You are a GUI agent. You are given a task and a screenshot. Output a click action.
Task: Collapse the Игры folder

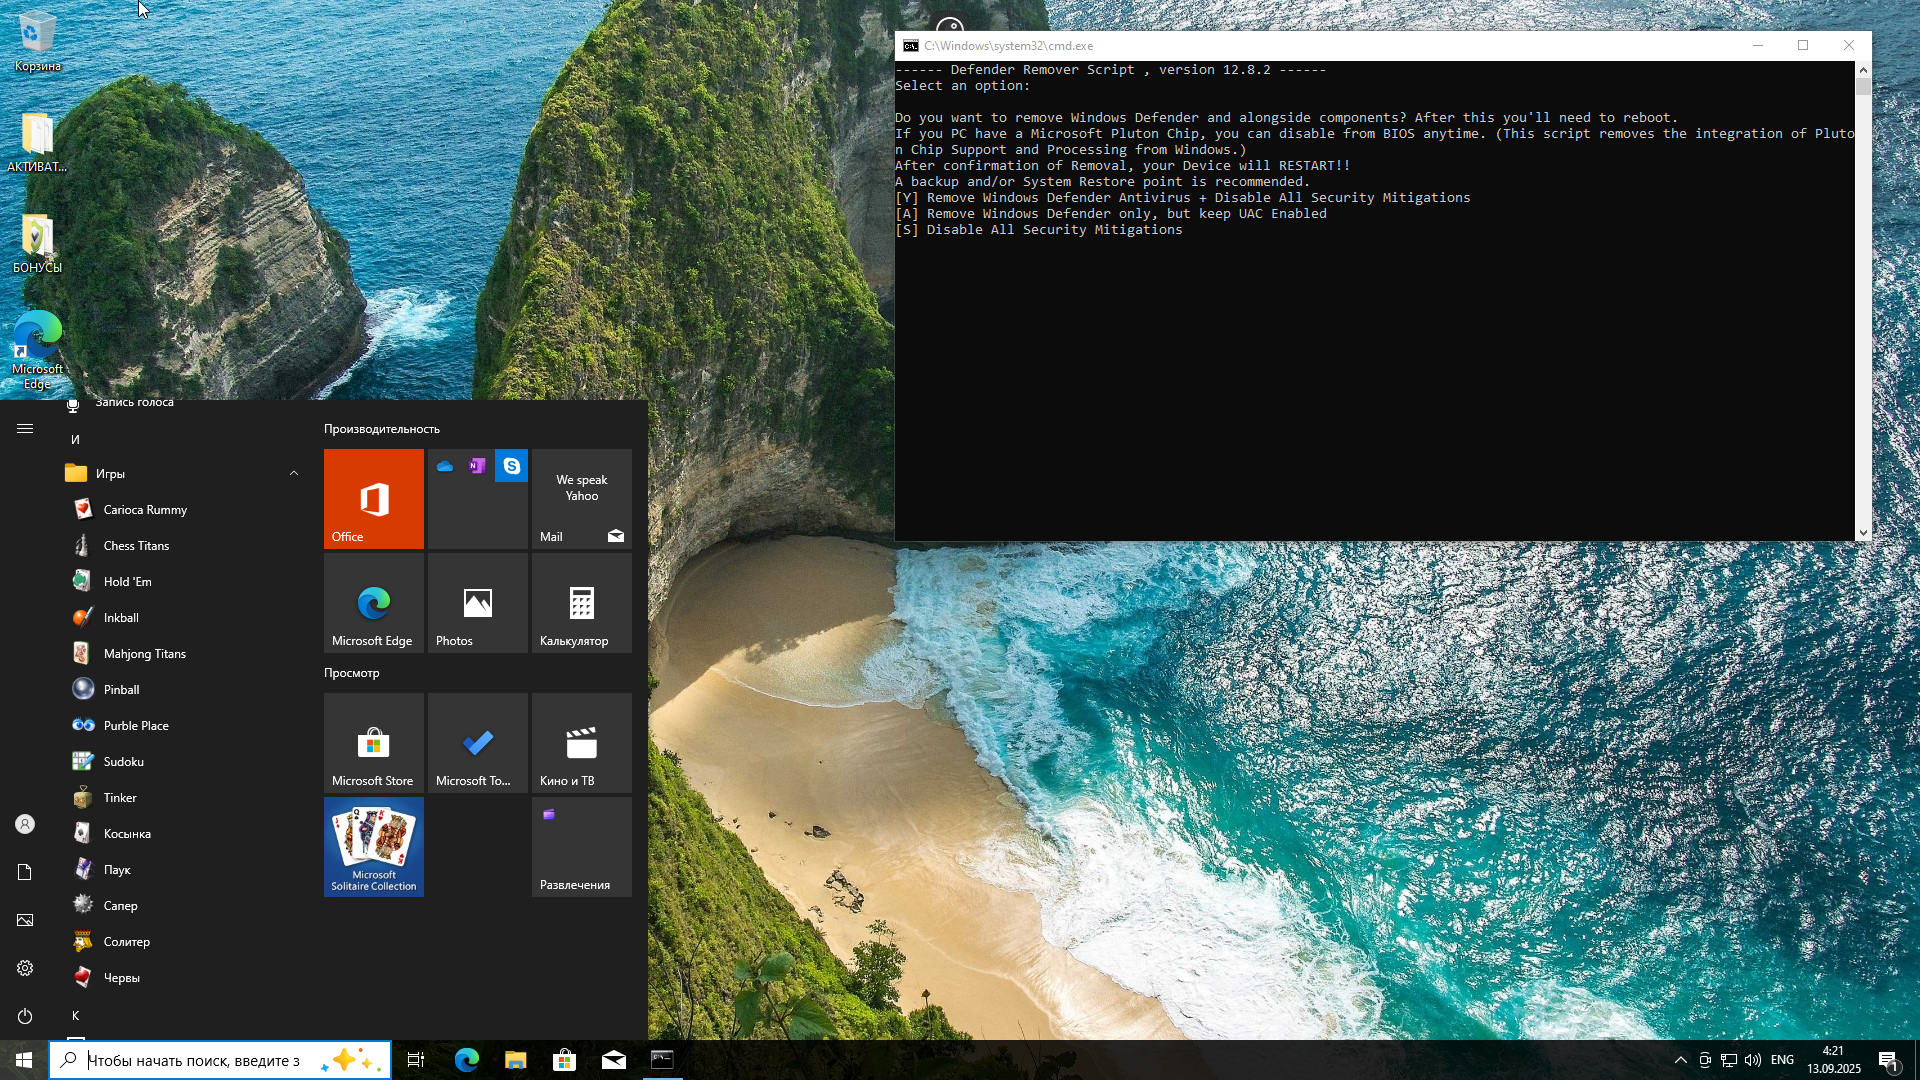pyautogui.click(x=294, y=474)
